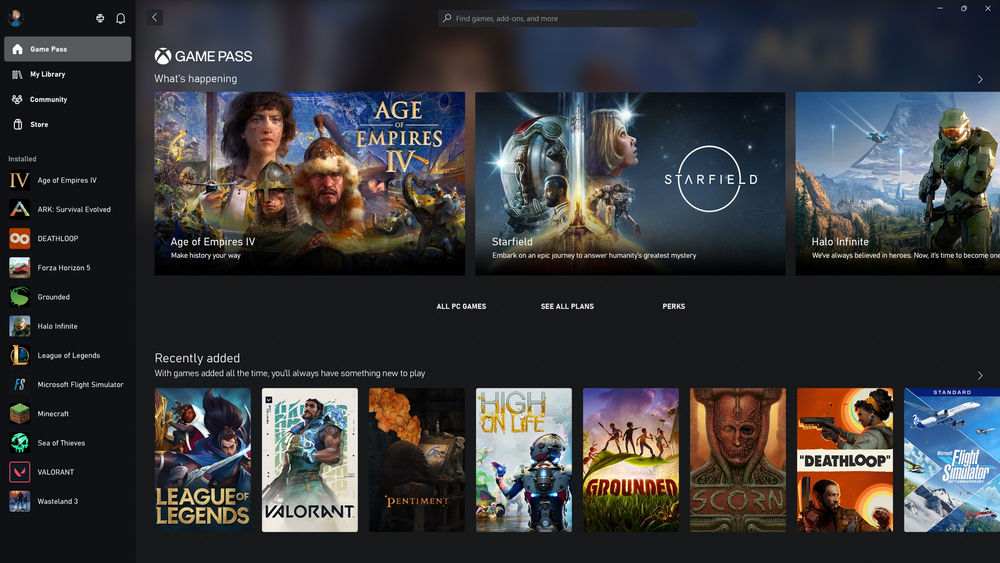
Task: Select VALORANT in the Installed sidebar
Action: coord(55,472)
